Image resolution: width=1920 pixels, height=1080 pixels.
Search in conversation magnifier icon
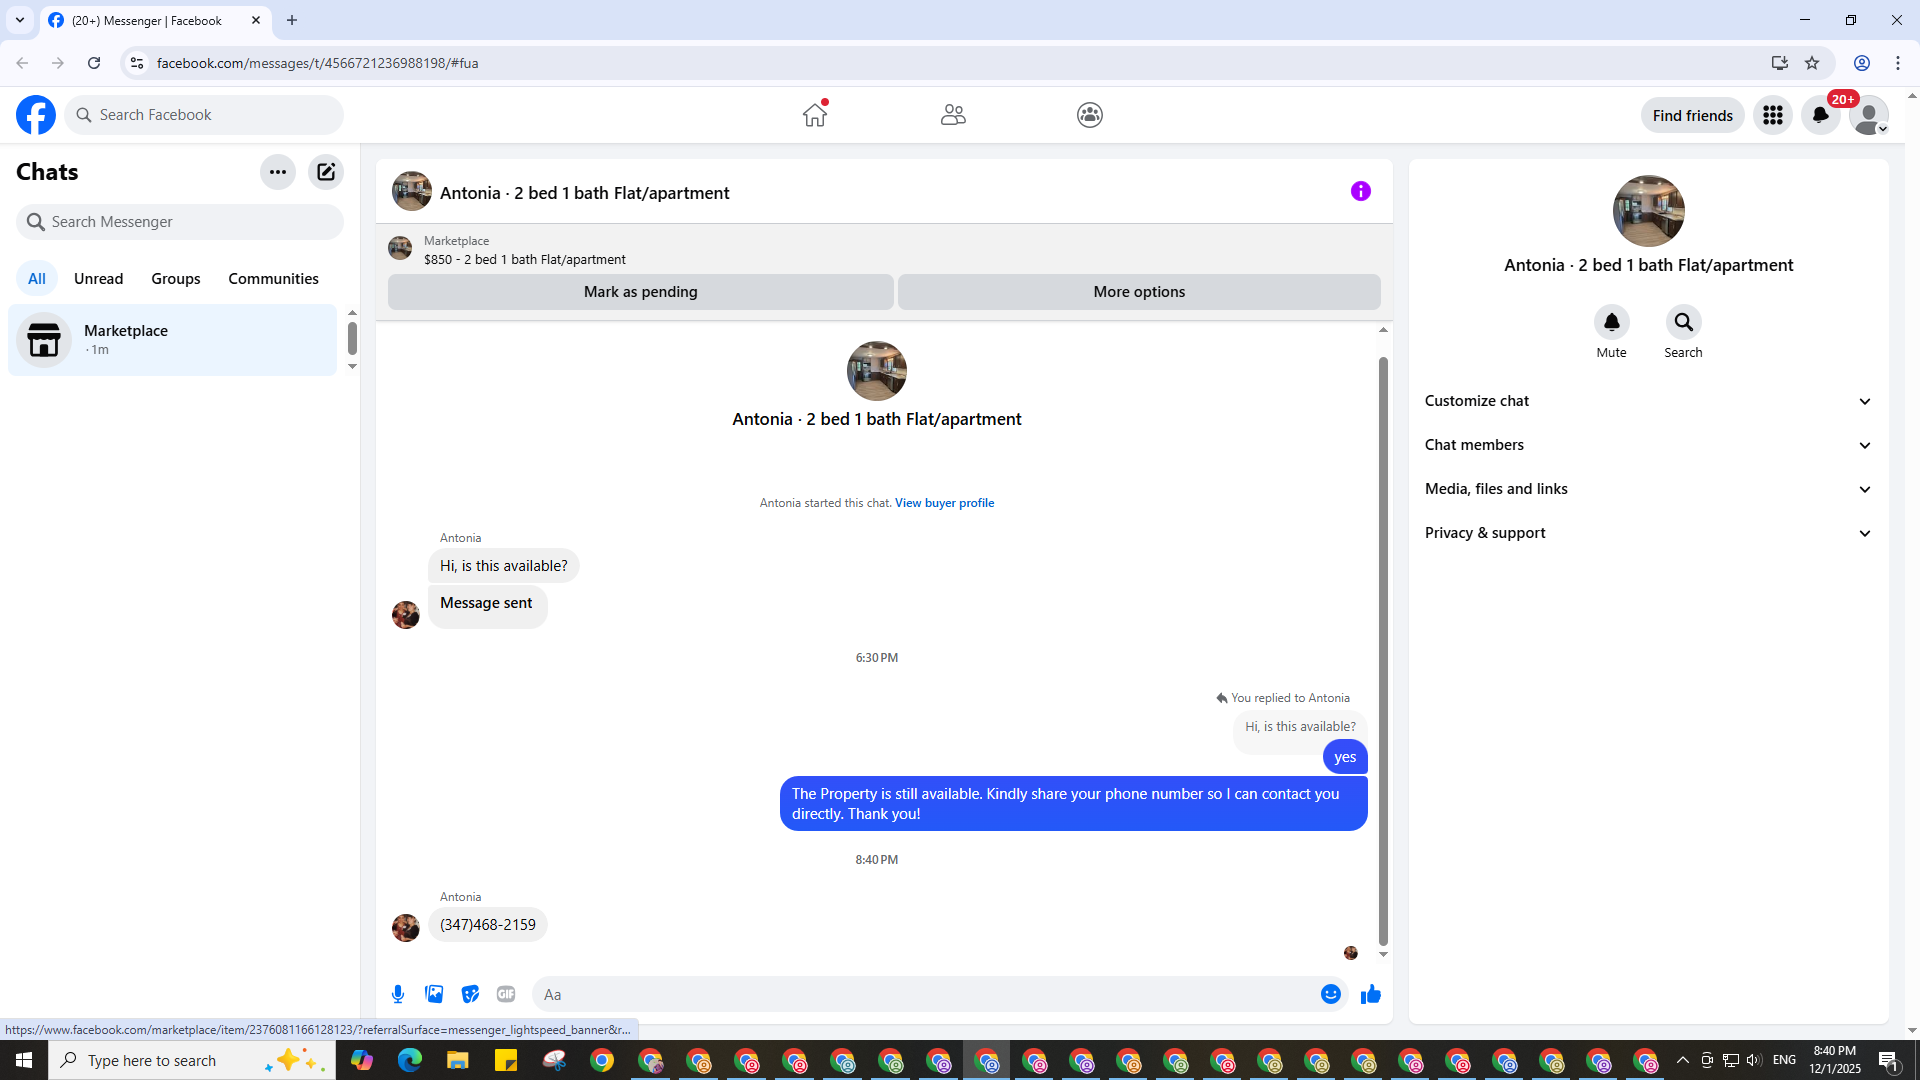point(1684,322)
